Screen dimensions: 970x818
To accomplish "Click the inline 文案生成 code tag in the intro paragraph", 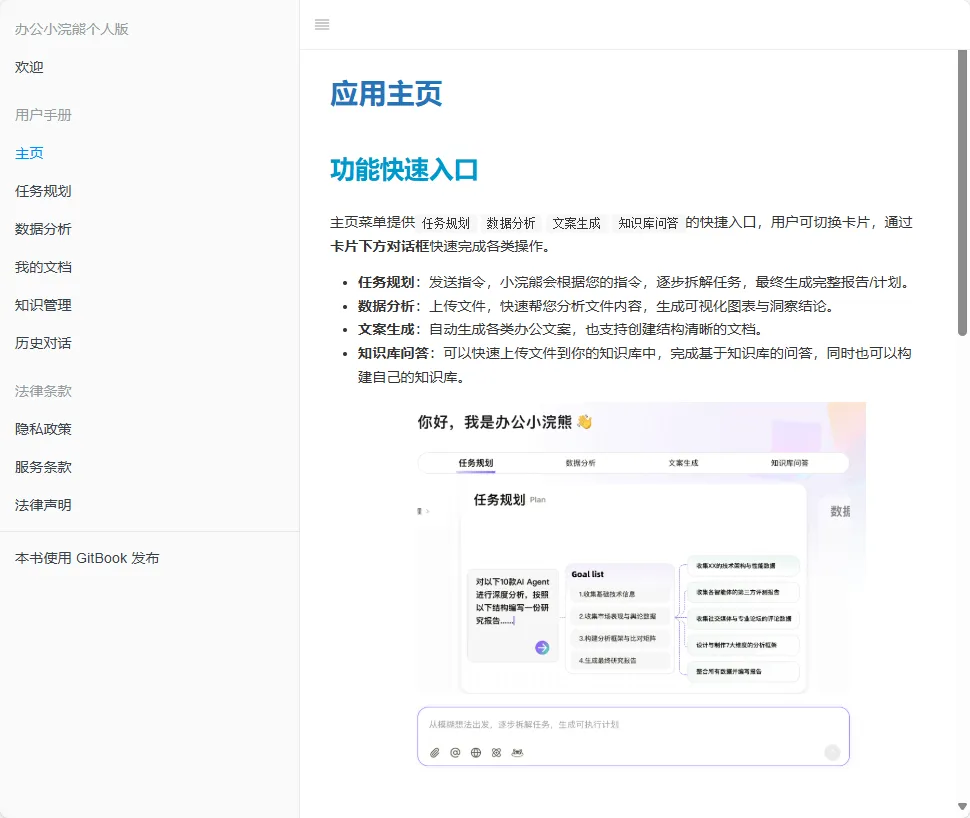I will pos(576,223).
